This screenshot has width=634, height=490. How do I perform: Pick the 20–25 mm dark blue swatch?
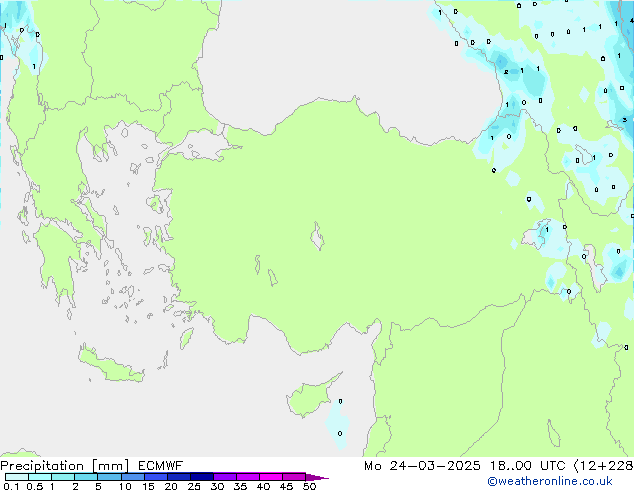click(178, 477)
